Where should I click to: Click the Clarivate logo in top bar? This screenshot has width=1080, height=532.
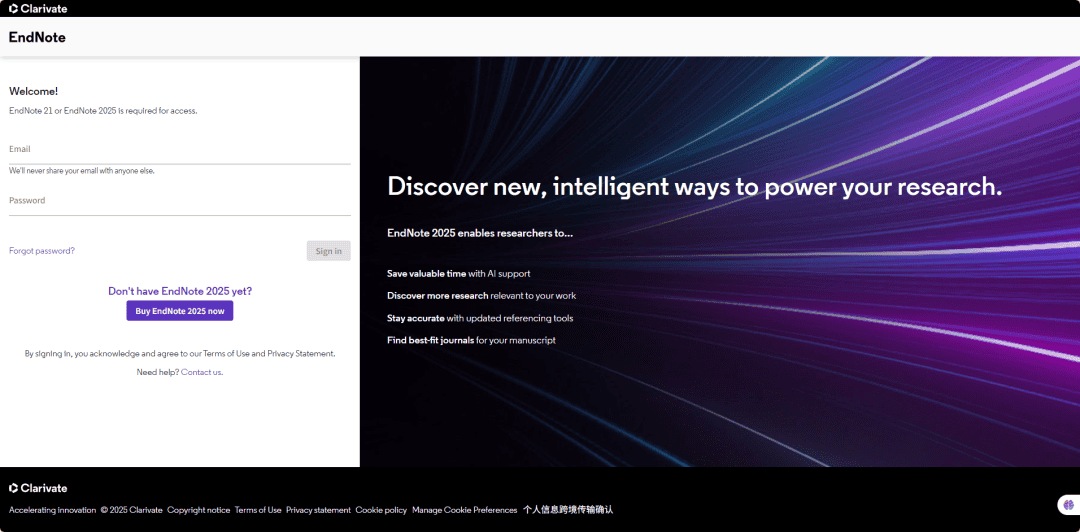coord(38,8)
